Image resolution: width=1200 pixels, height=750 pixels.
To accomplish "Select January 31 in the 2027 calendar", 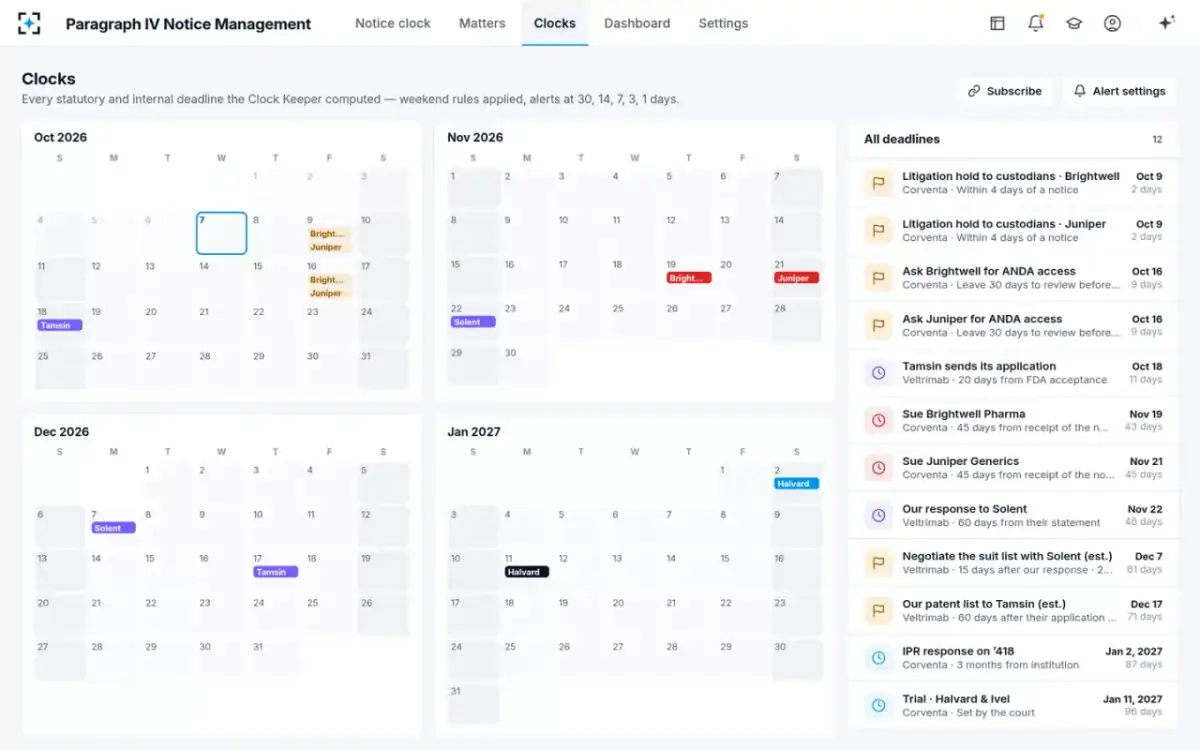I will (x=473, y=704).
